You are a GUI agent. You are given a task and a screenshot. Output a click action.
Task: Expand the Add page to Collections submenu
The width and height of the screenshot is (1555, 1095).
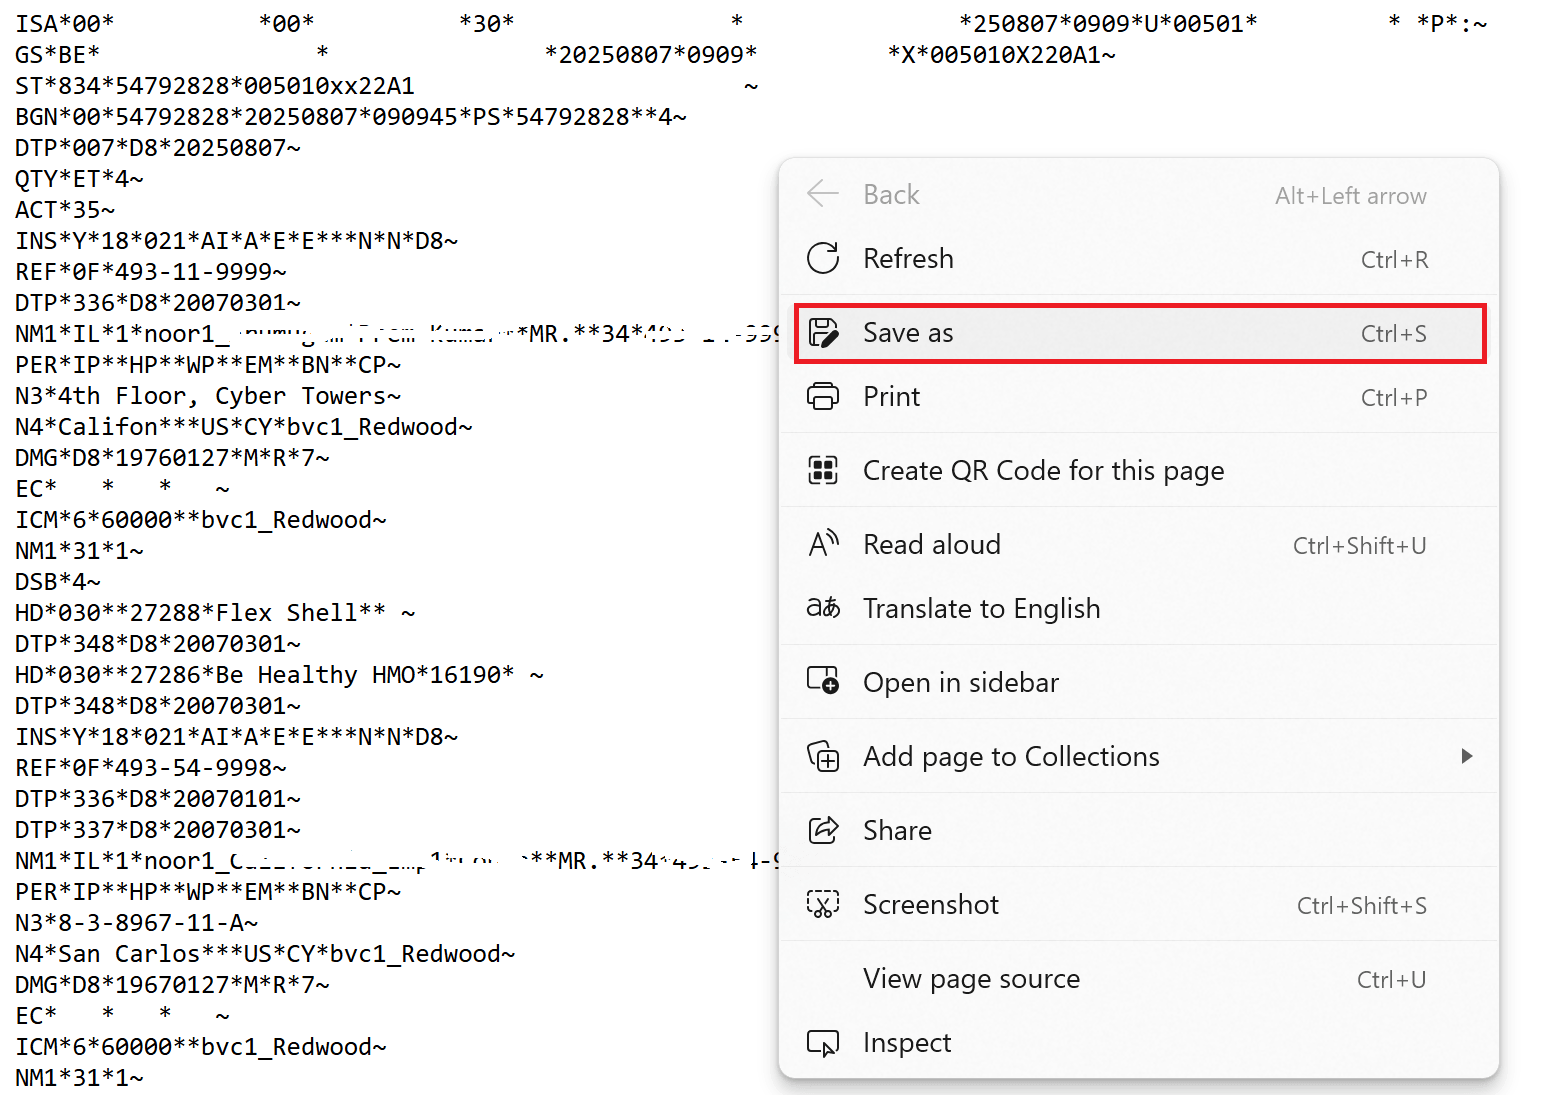1467,756
